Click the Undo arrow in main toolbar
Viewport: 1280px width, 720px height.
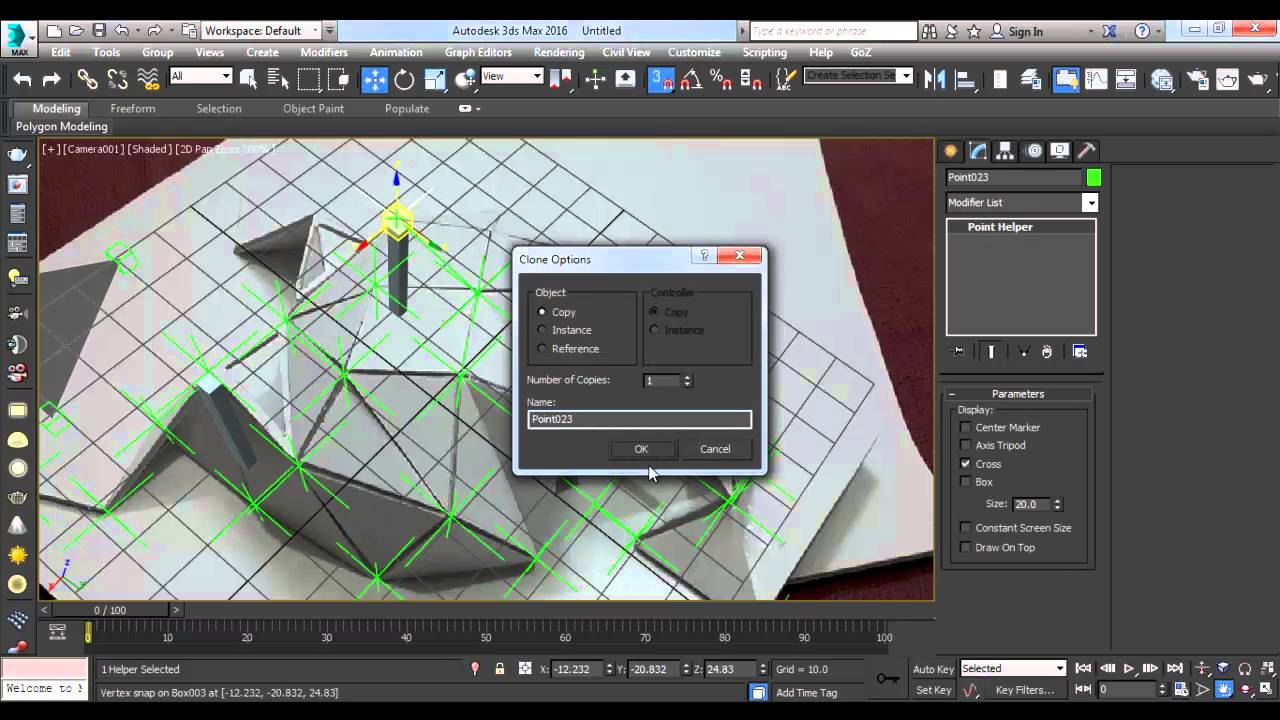click(x=22, y=79)
